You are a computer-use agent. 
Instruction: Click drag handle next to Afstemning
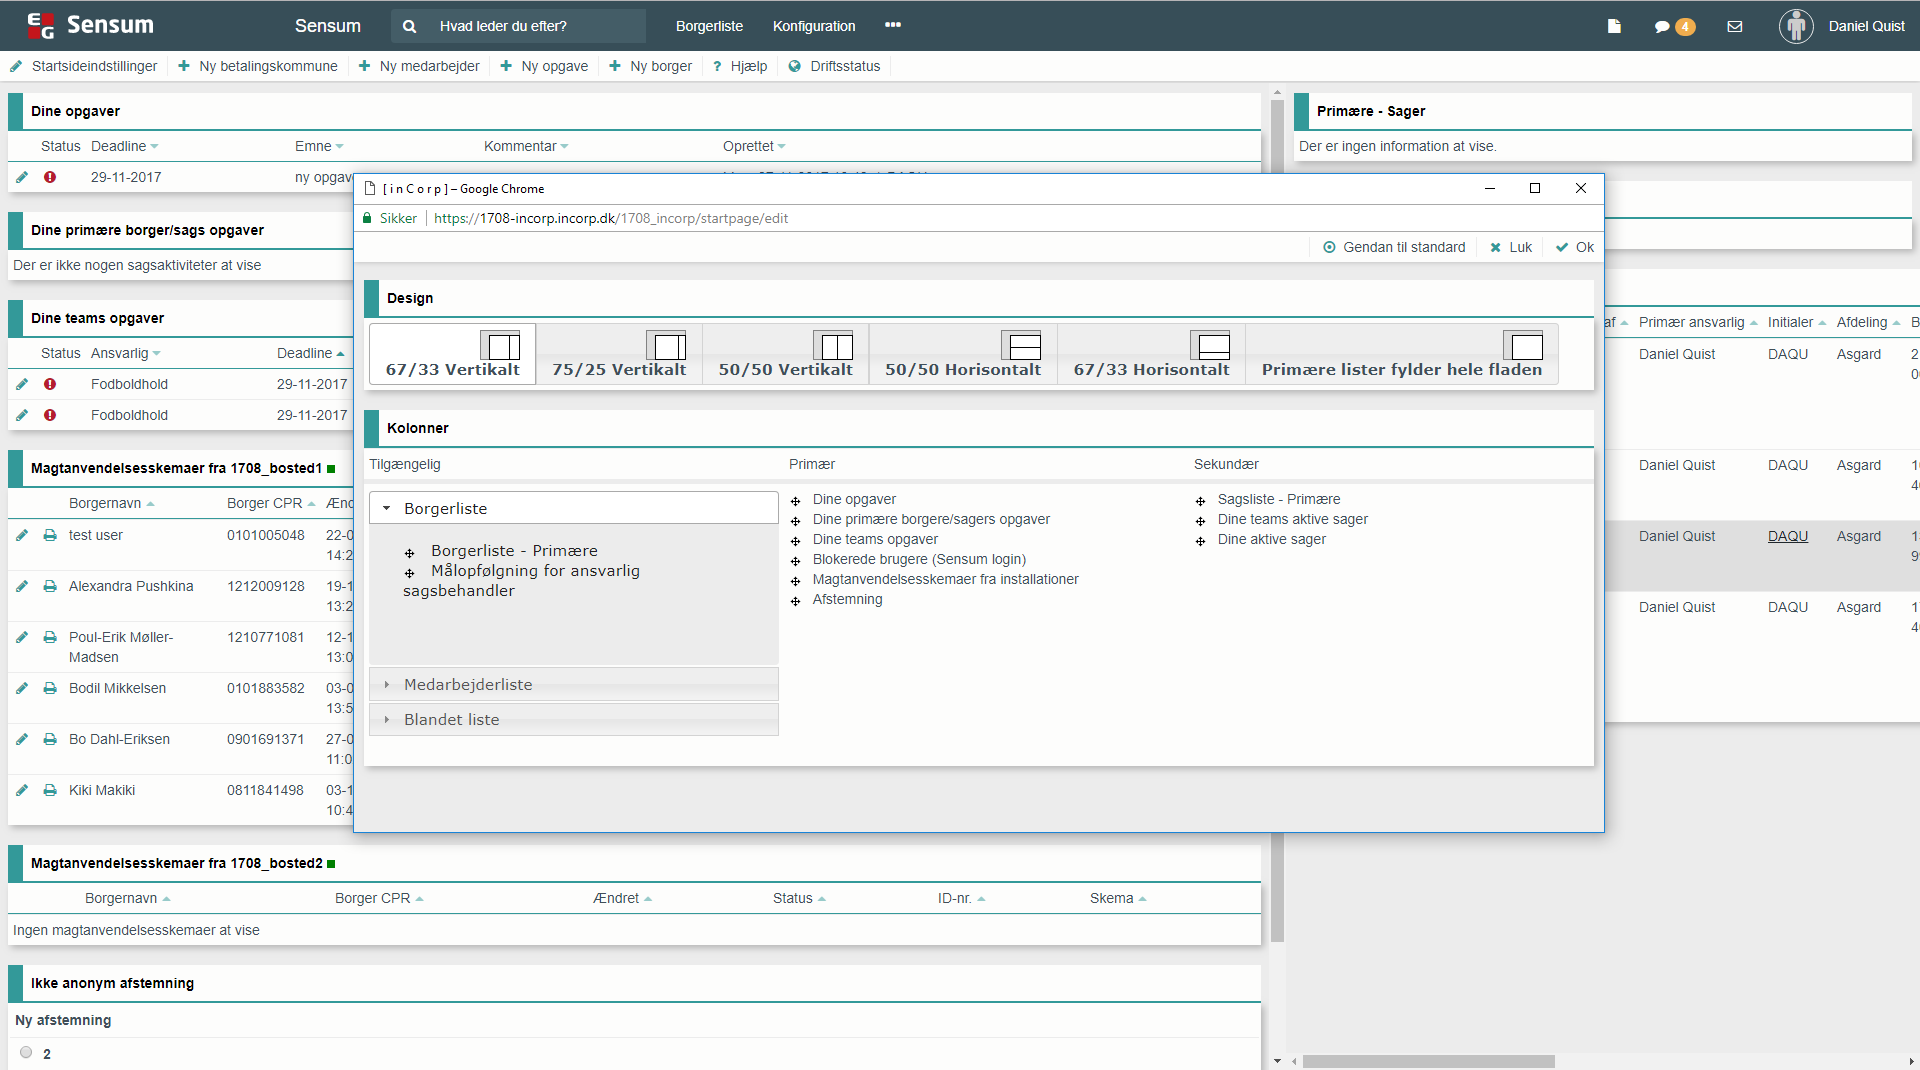[796, 601]
